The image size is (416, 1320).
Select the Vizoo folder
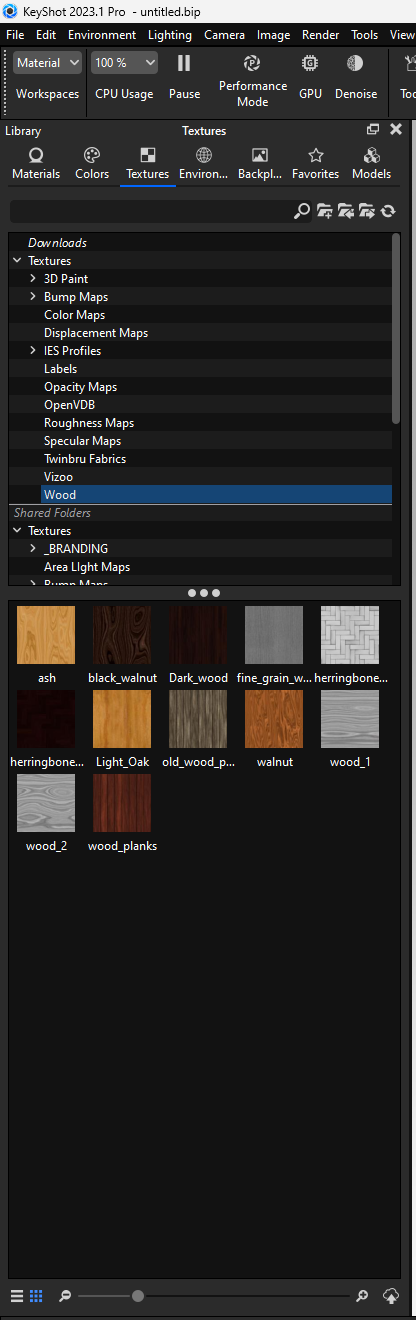coord(58,477)
